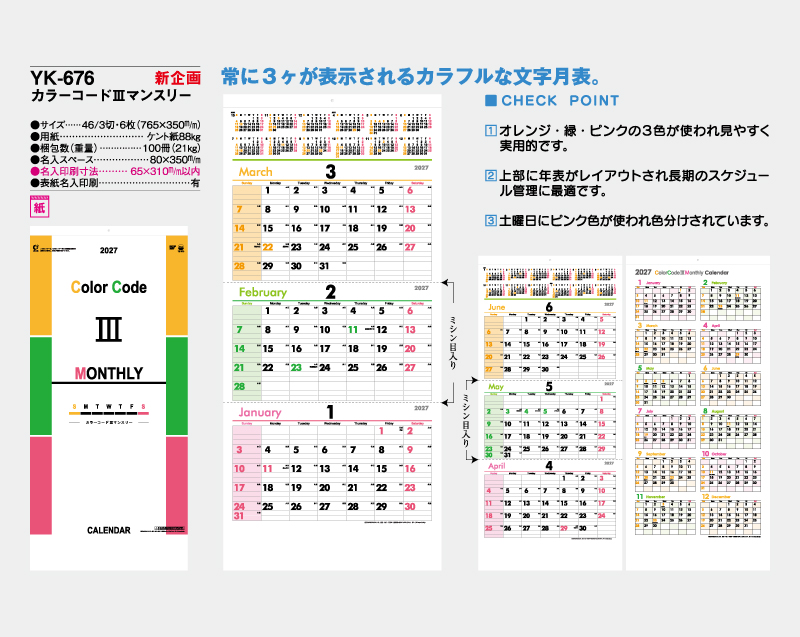Screen dimensions: 800x637
Task: Click the green February month heading
Action: [x=263, y=292]
